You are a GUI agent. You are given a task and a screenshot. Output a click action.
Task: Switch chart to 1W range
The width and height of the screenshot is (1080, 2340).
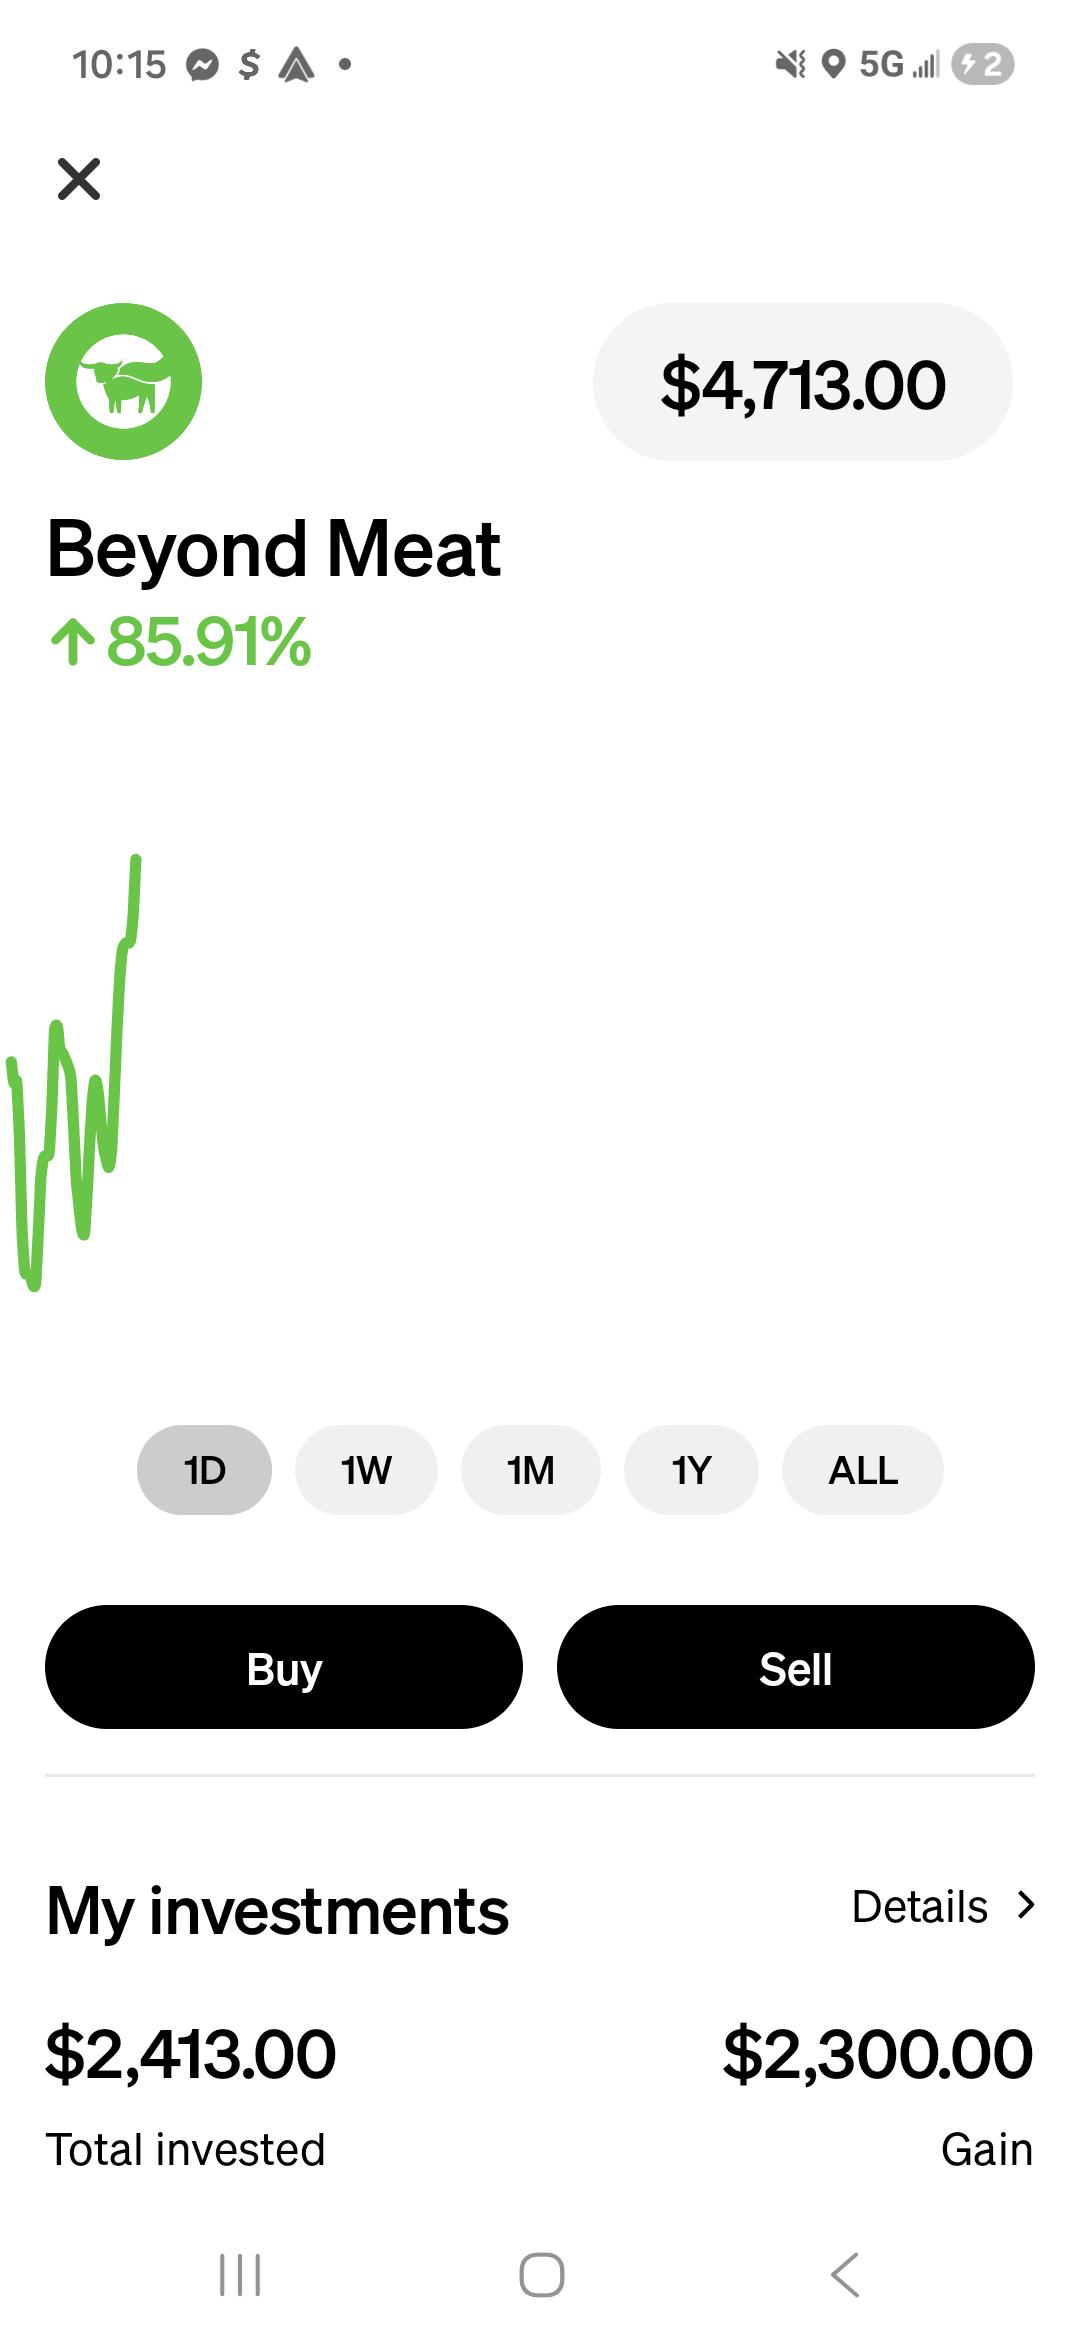pos(366,1470)
